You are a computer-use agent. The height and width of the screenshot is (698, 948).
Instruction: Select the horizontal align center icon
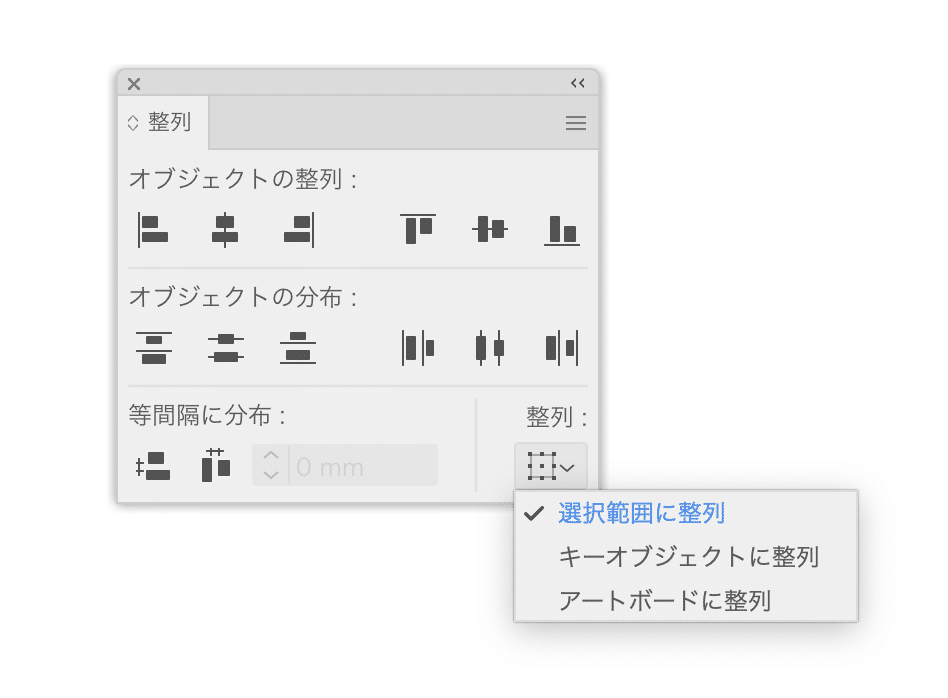pyautogui.click(x=225, y=229)
